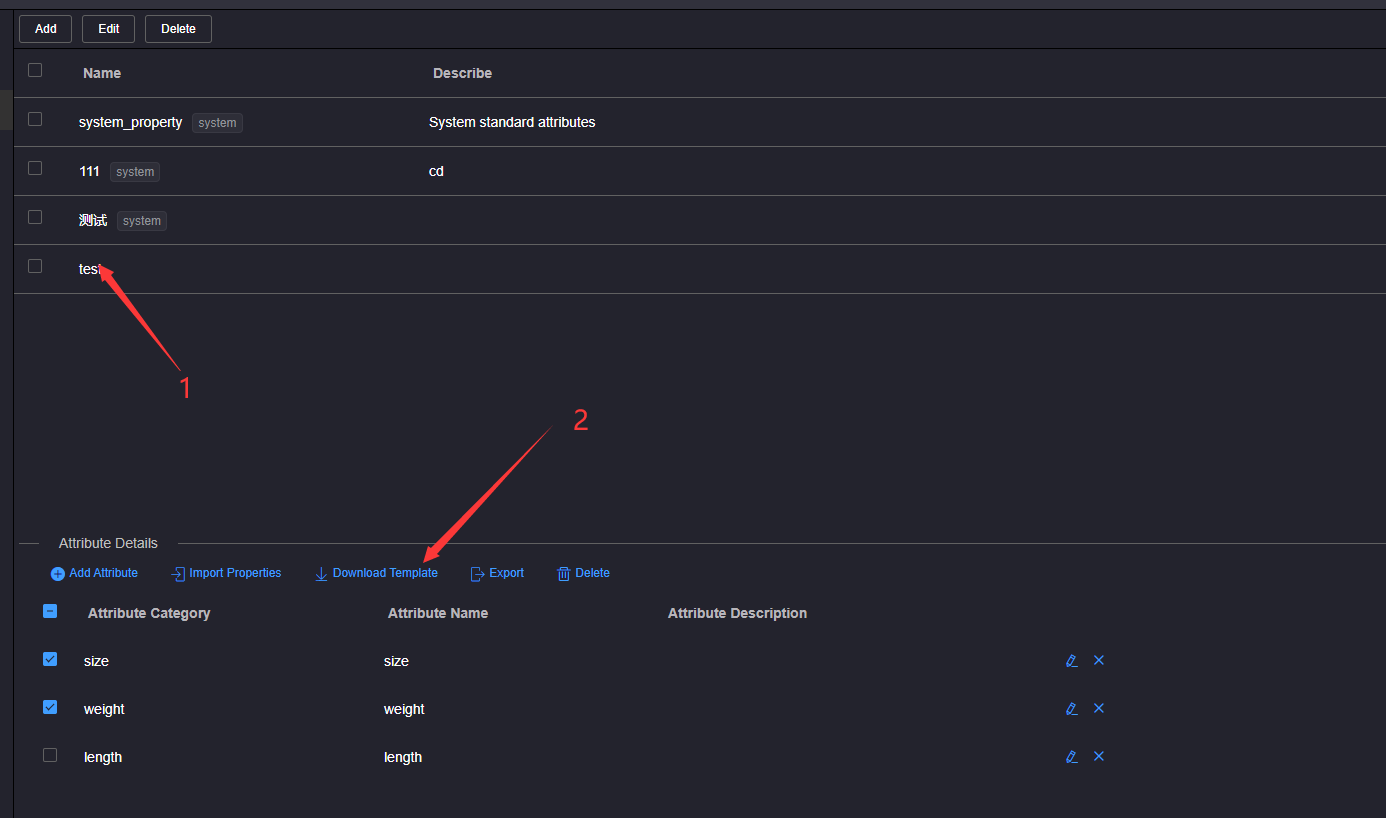This screenshot has height=818, width=1386.
Task: Remove the length attribute with X icon
Action: [x=1099, y=757]
